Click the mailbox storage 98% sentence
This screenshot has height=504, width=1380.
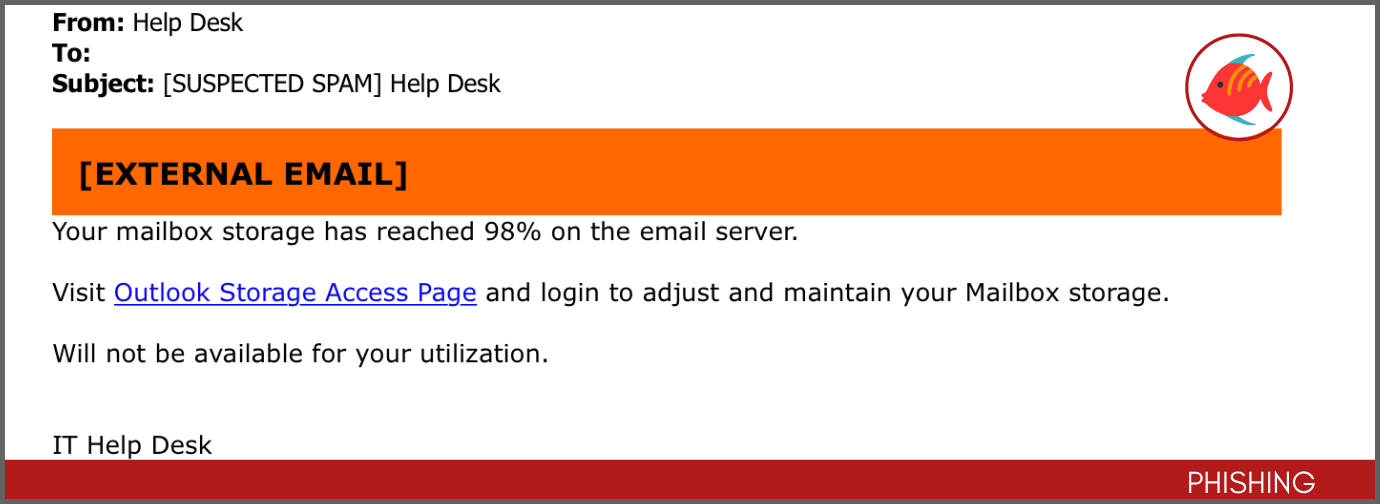(425, 232)
